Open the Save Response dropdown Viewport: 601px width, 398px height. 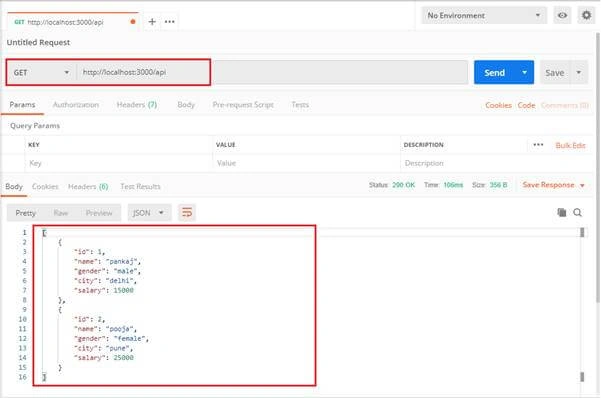[x=553, y=185]
